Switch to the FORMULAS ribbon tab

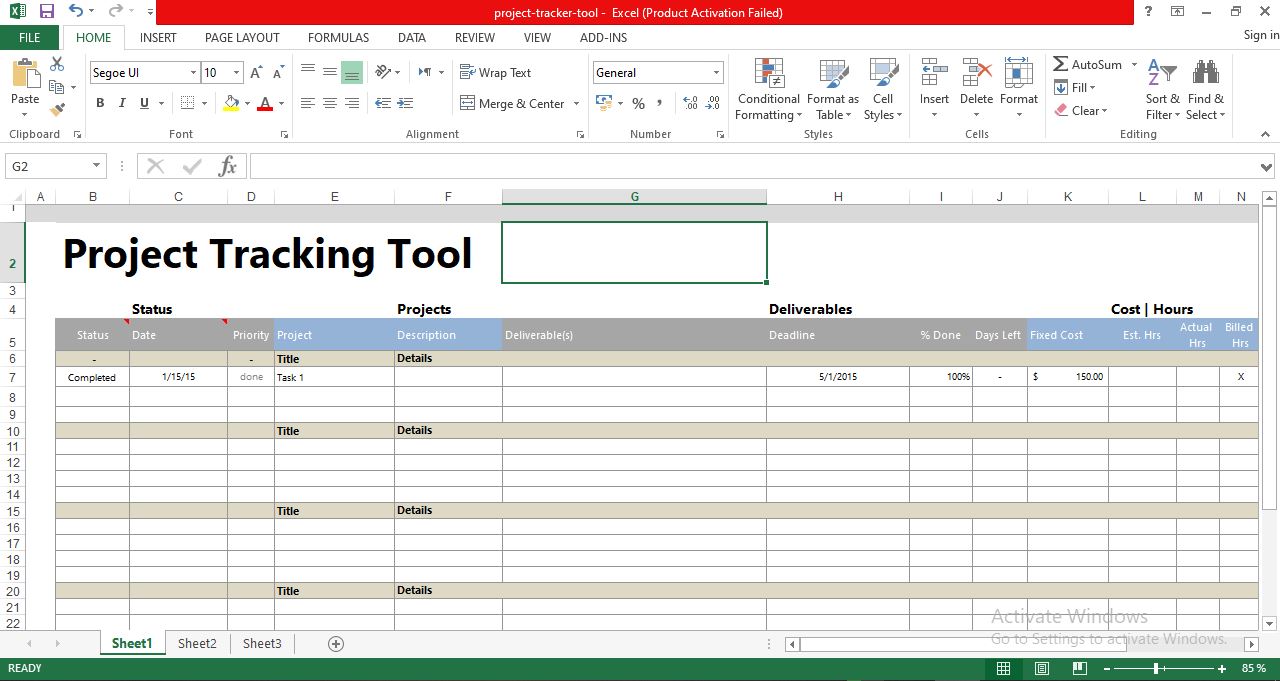coord(338,38)
